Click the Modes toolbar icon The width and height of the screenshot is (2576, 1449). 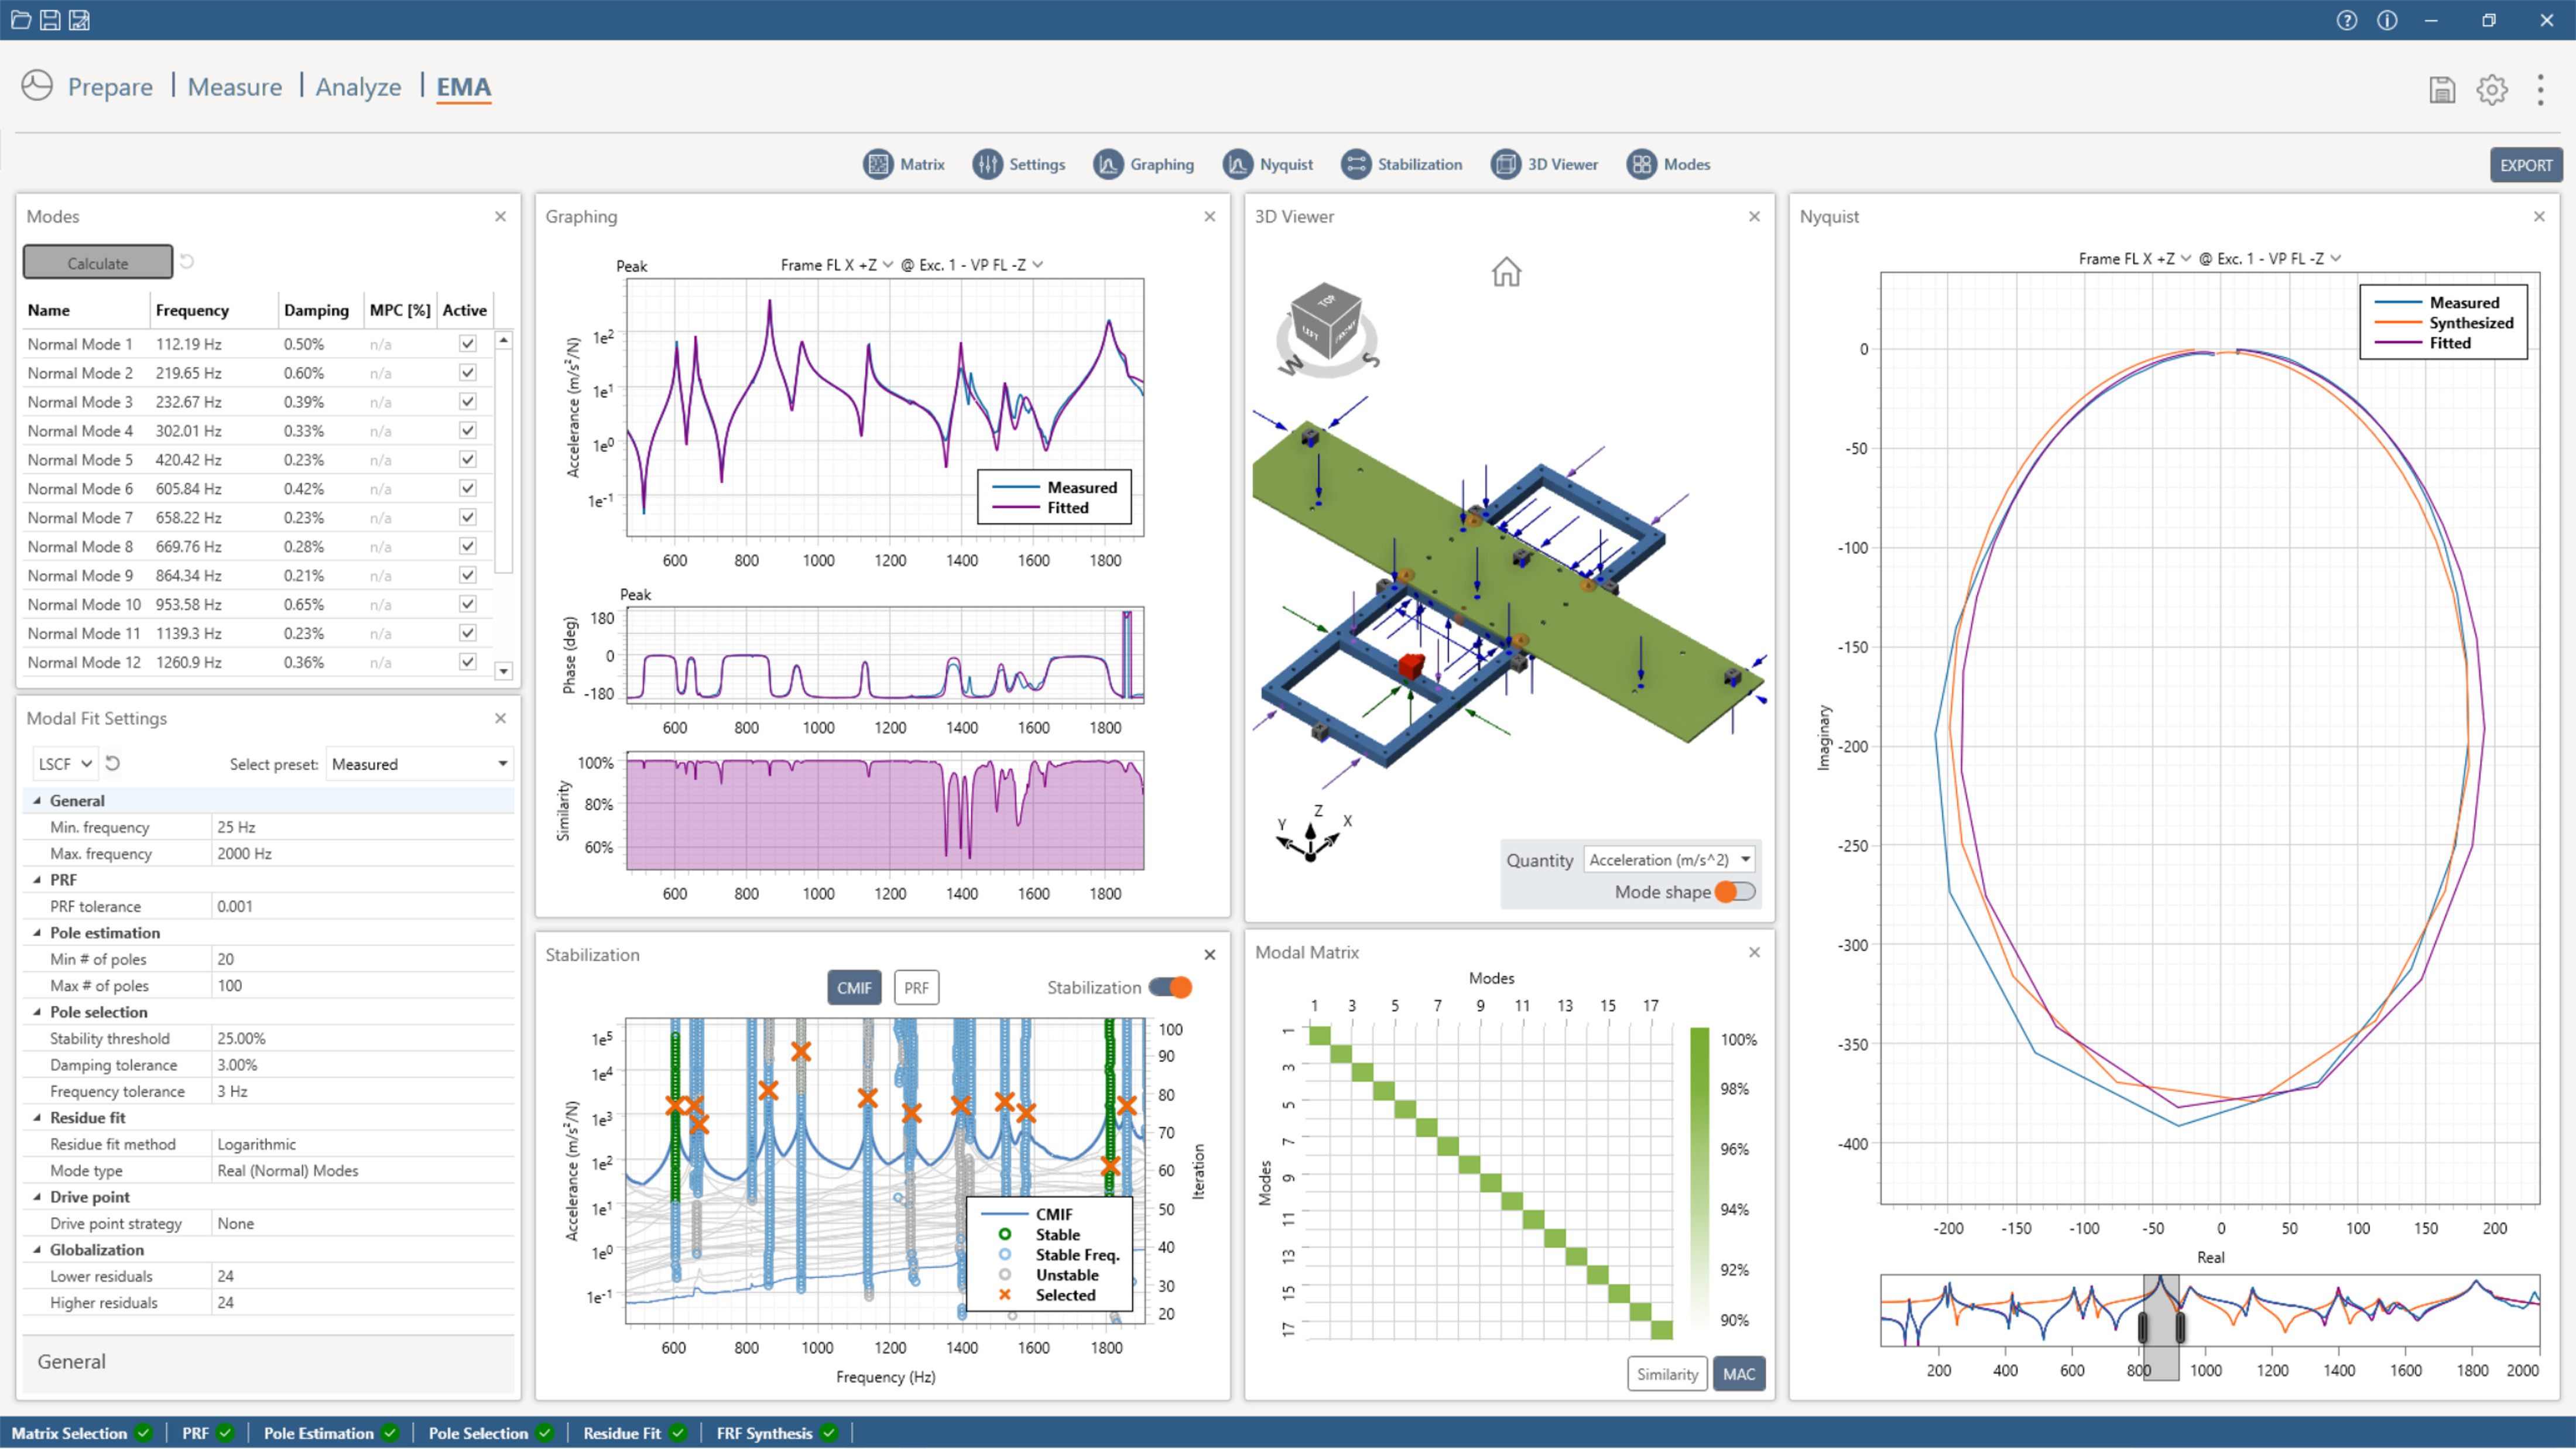pos(1642,164)
